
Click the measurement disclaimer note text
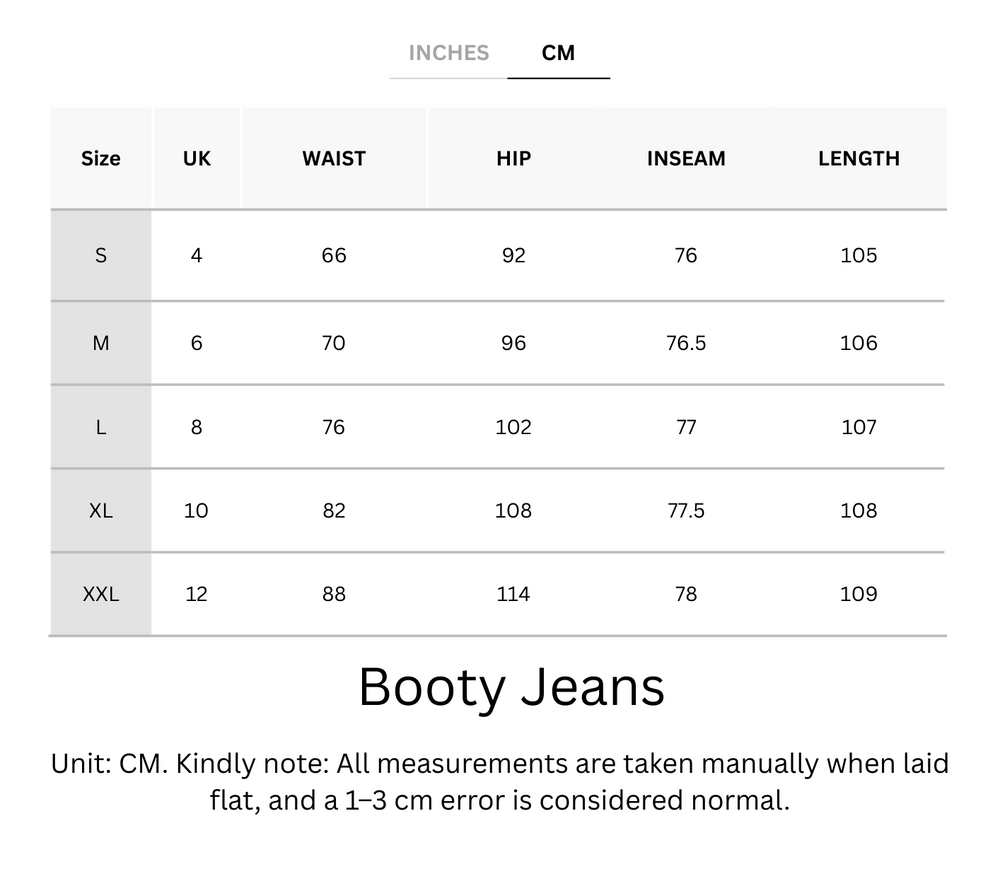(x=500, y=782)
